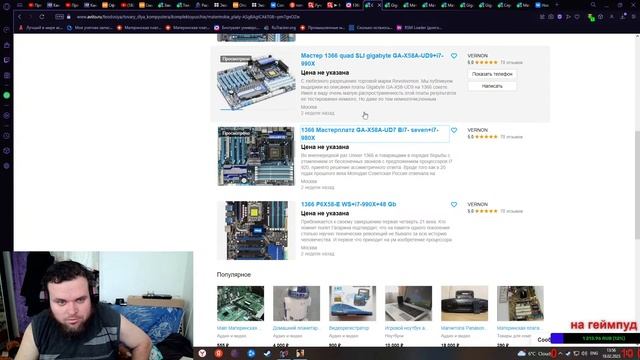Open the blue circular app icon in taskbar
640x360 pixels.
pyautogui.click(x=251, y=353)
